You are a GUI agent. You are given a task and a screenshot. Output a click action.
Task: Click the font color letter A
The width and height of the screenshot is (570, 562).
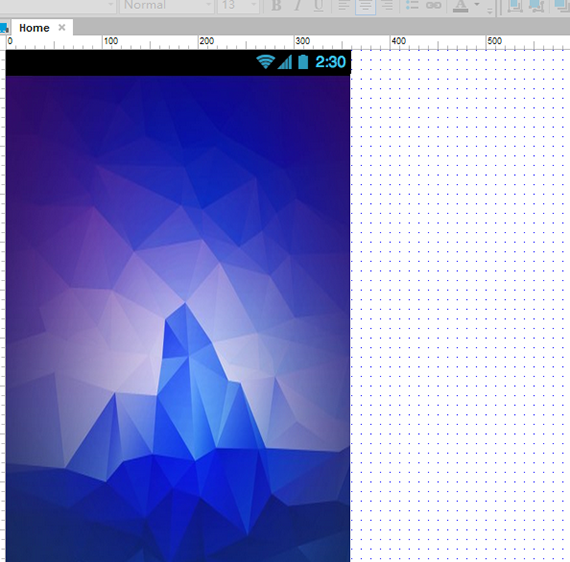point(461,6)
